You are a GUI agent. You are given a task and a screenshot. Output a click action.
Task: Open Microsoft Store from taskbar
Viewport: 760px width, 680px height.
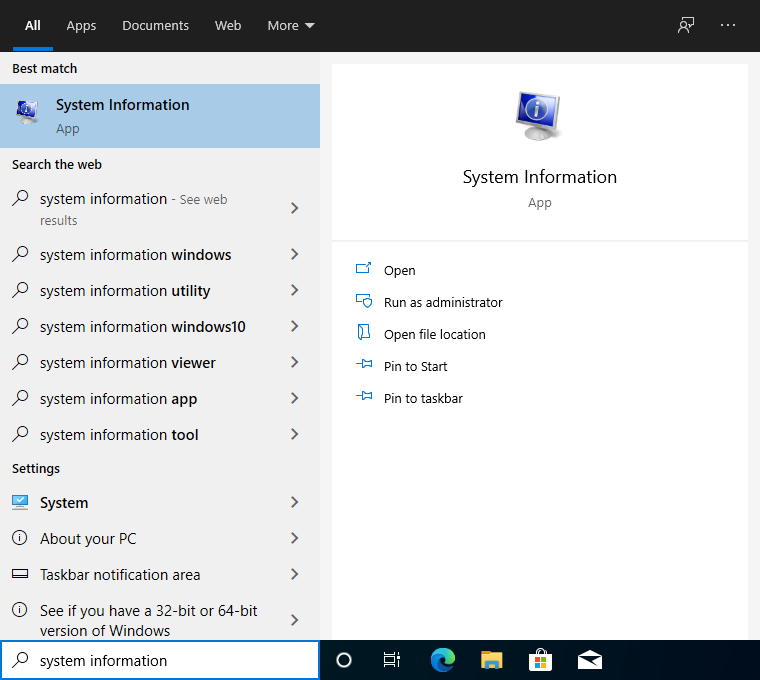540,660
